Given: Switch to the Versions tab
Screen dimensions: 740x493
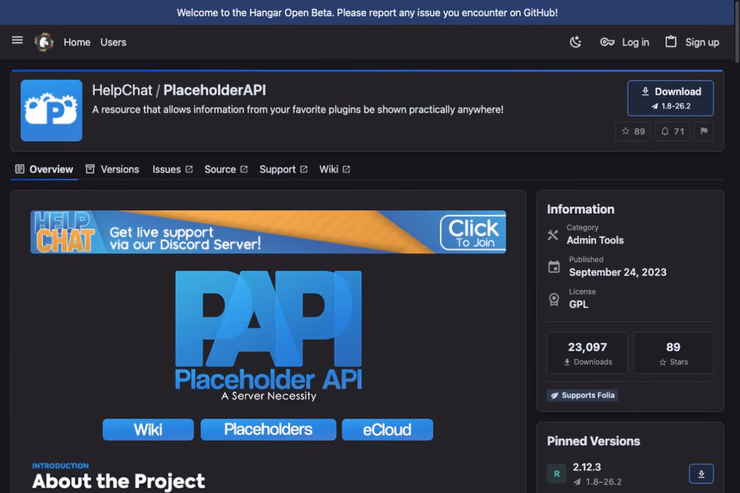Looking at the screenshot, I should coord(112,169).
